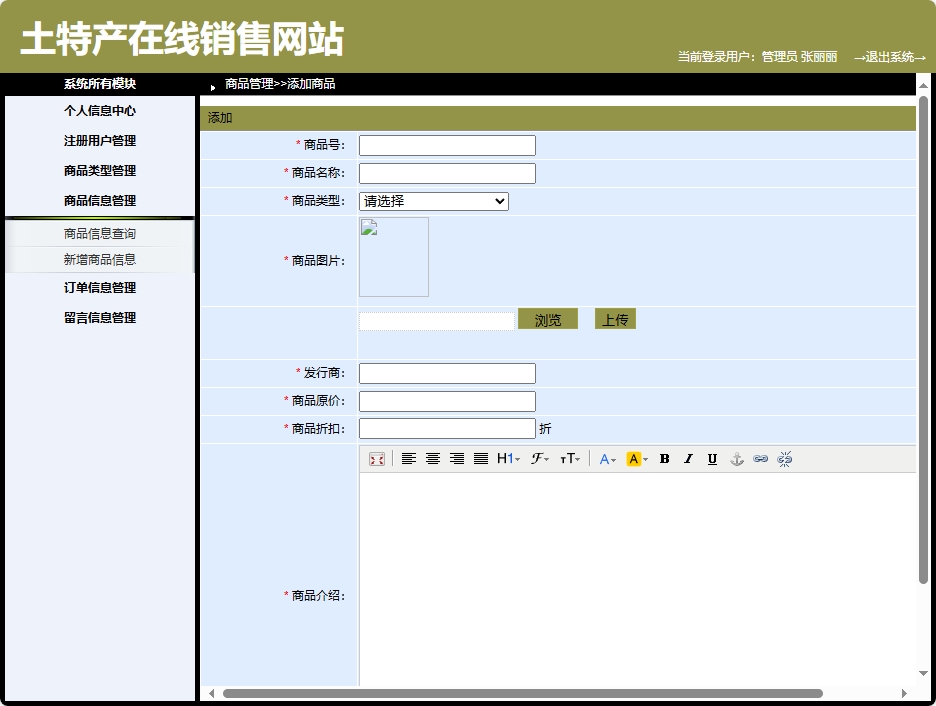
Task: Toggle fullscreen mode in the editor toolbar
Action: coord(378,459)
